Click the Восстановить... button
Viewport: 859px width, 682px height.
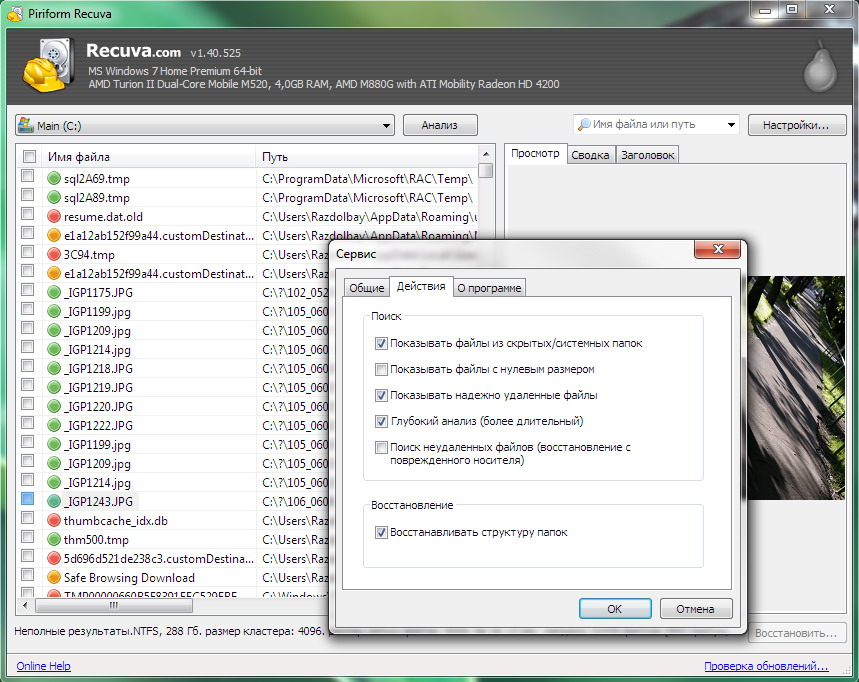[796, 633]
